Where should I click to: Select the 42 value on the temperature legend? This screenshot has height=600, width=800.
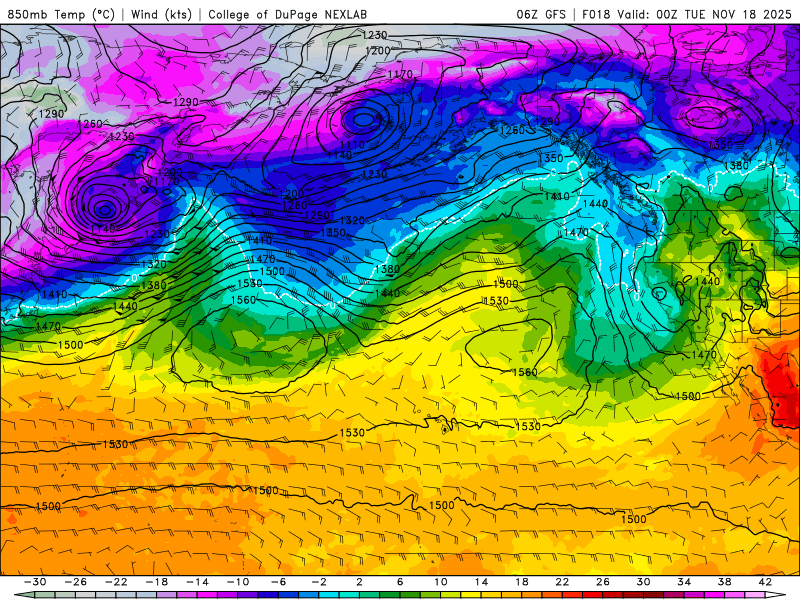(765, 582)
